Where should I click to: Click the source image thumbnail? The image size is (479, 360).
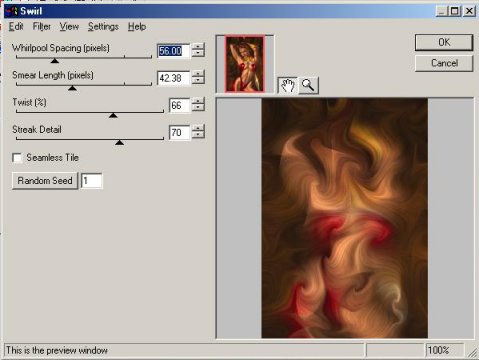point(245,64)
